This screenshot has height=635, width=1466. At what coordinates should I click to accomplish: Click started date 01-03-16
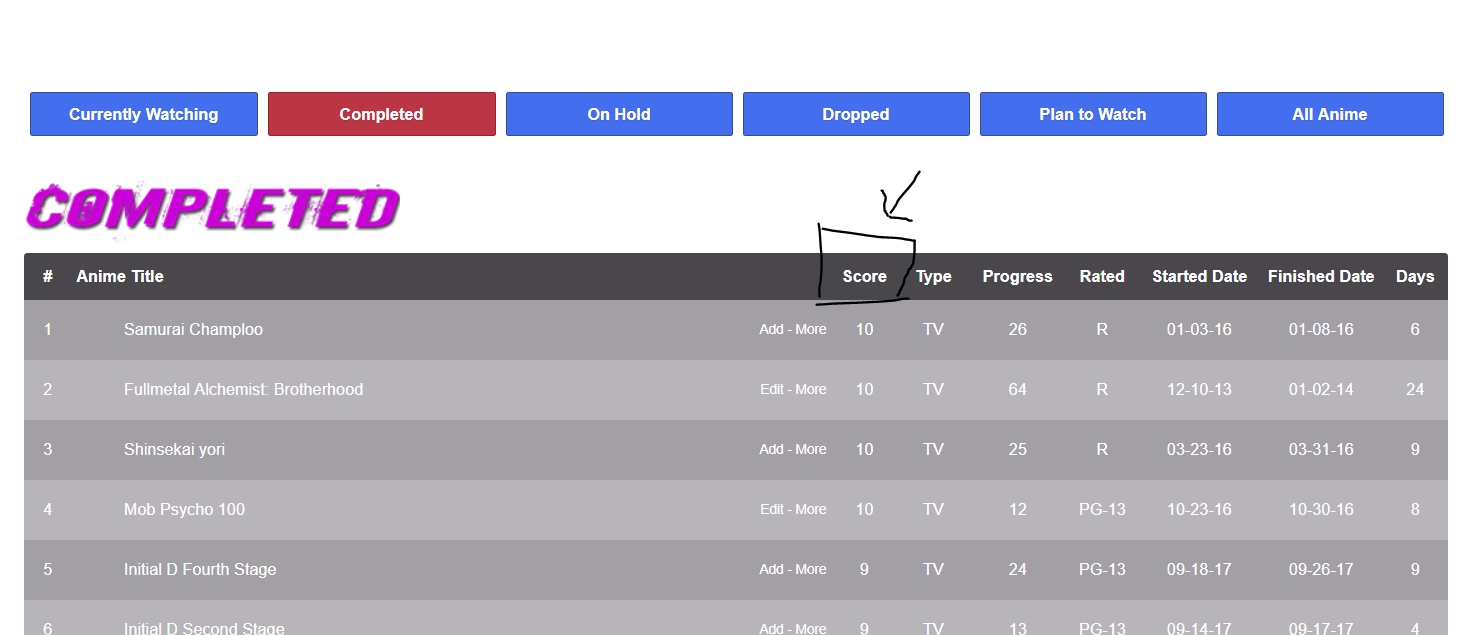point(1199,329)
